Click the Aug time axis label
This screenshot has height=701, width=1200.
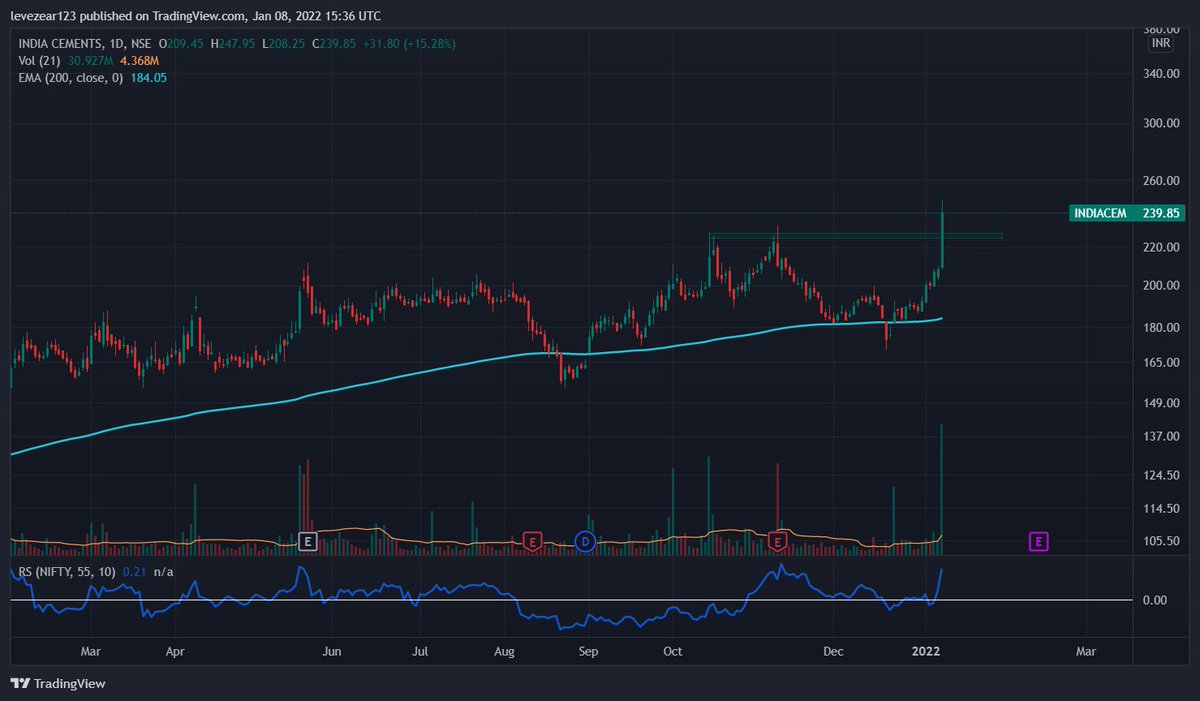pyautogui.click(x=505, y=652)
